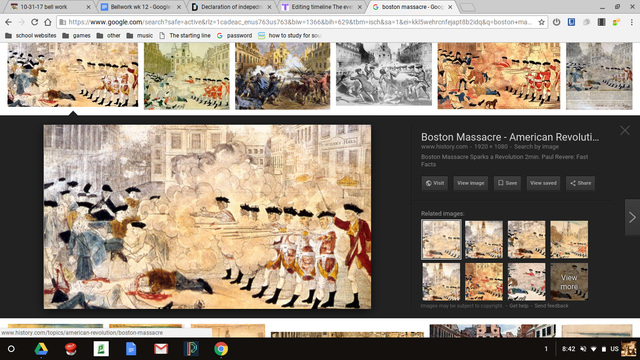The width and height of the screenshot is (640, 360).
Task: Close the boston massacre tab
Action: pyautogui.click(x=450, y=7)
